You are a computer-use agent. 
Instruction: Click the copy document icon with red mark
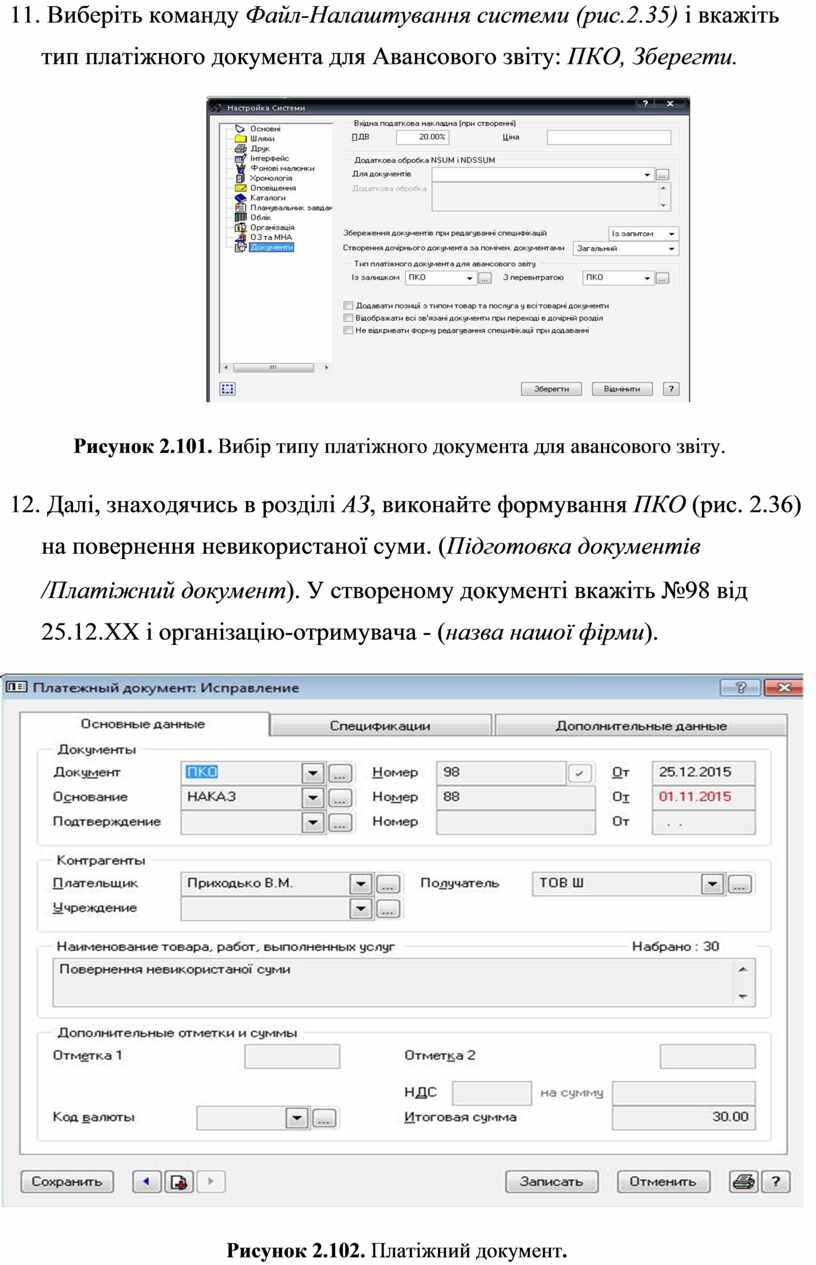point(178,1181)
